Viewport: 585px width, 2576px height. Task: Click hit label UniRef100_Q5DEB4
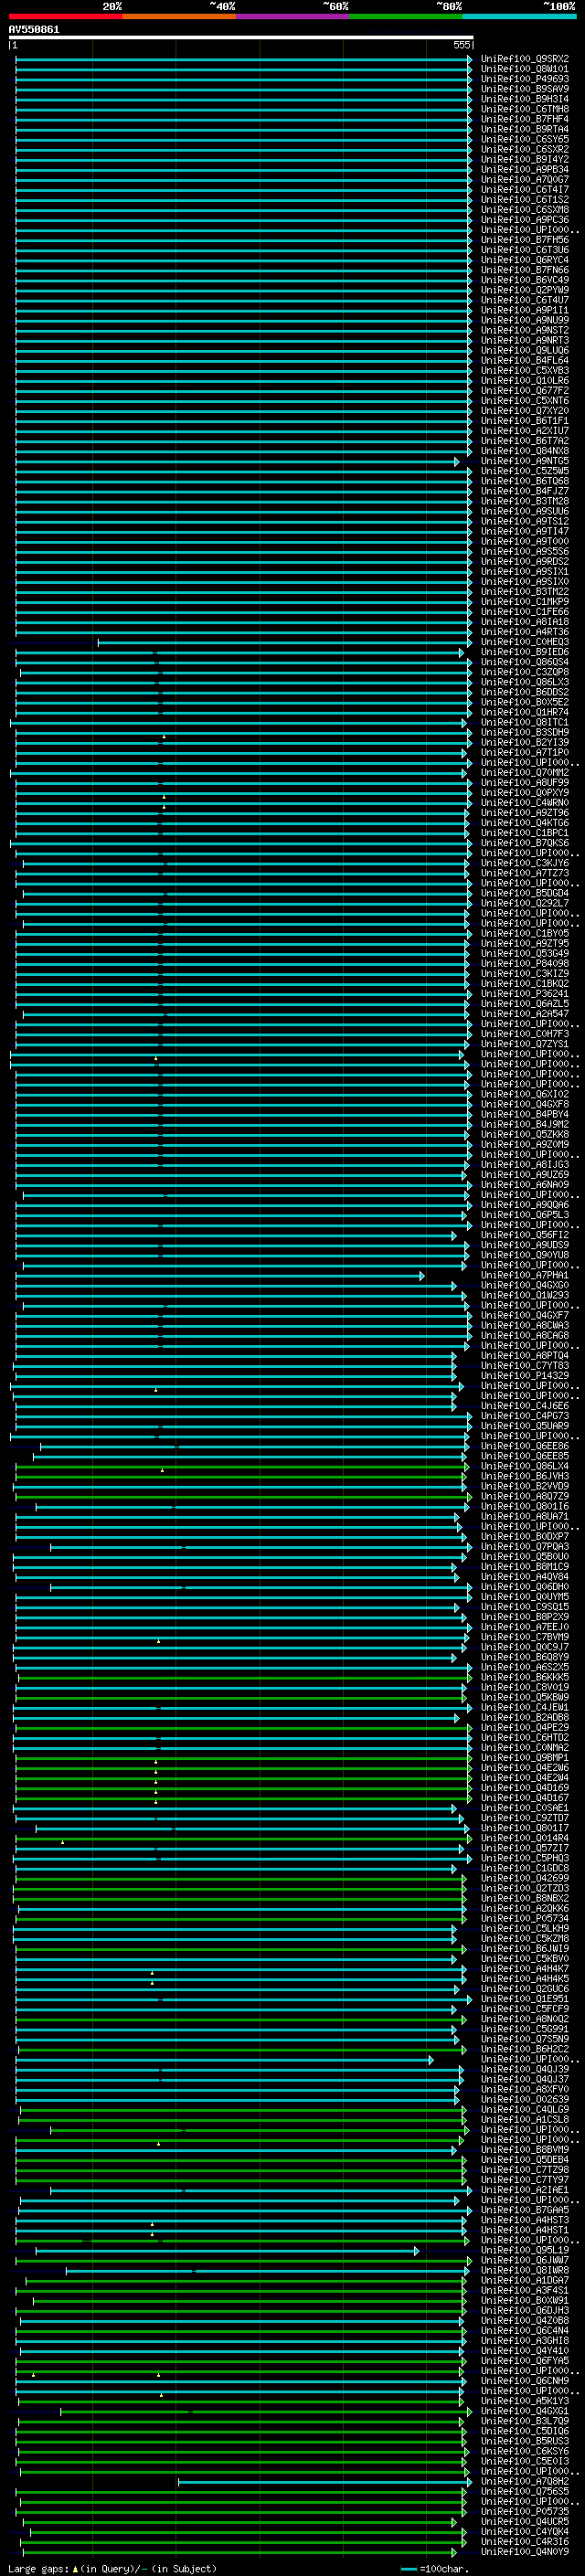coord(525,2160)
